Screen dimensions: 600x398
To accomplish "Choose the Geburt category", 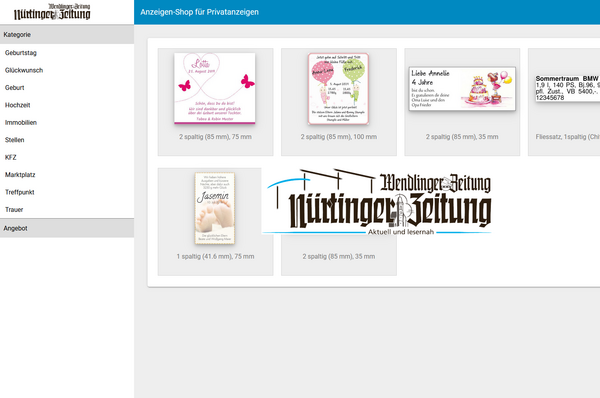I will [x=15, y=88].
